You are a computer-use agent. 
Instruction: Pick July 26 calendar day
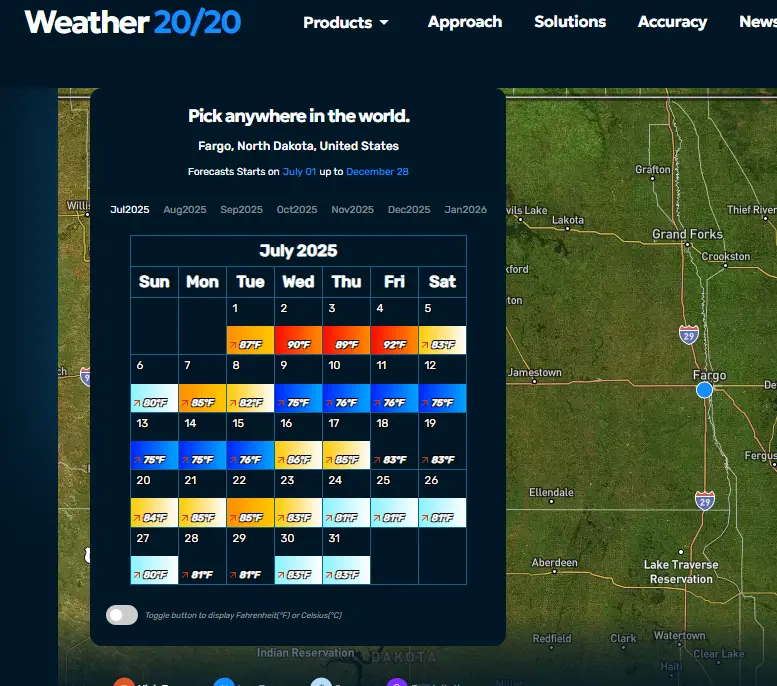tap(443, 499)
